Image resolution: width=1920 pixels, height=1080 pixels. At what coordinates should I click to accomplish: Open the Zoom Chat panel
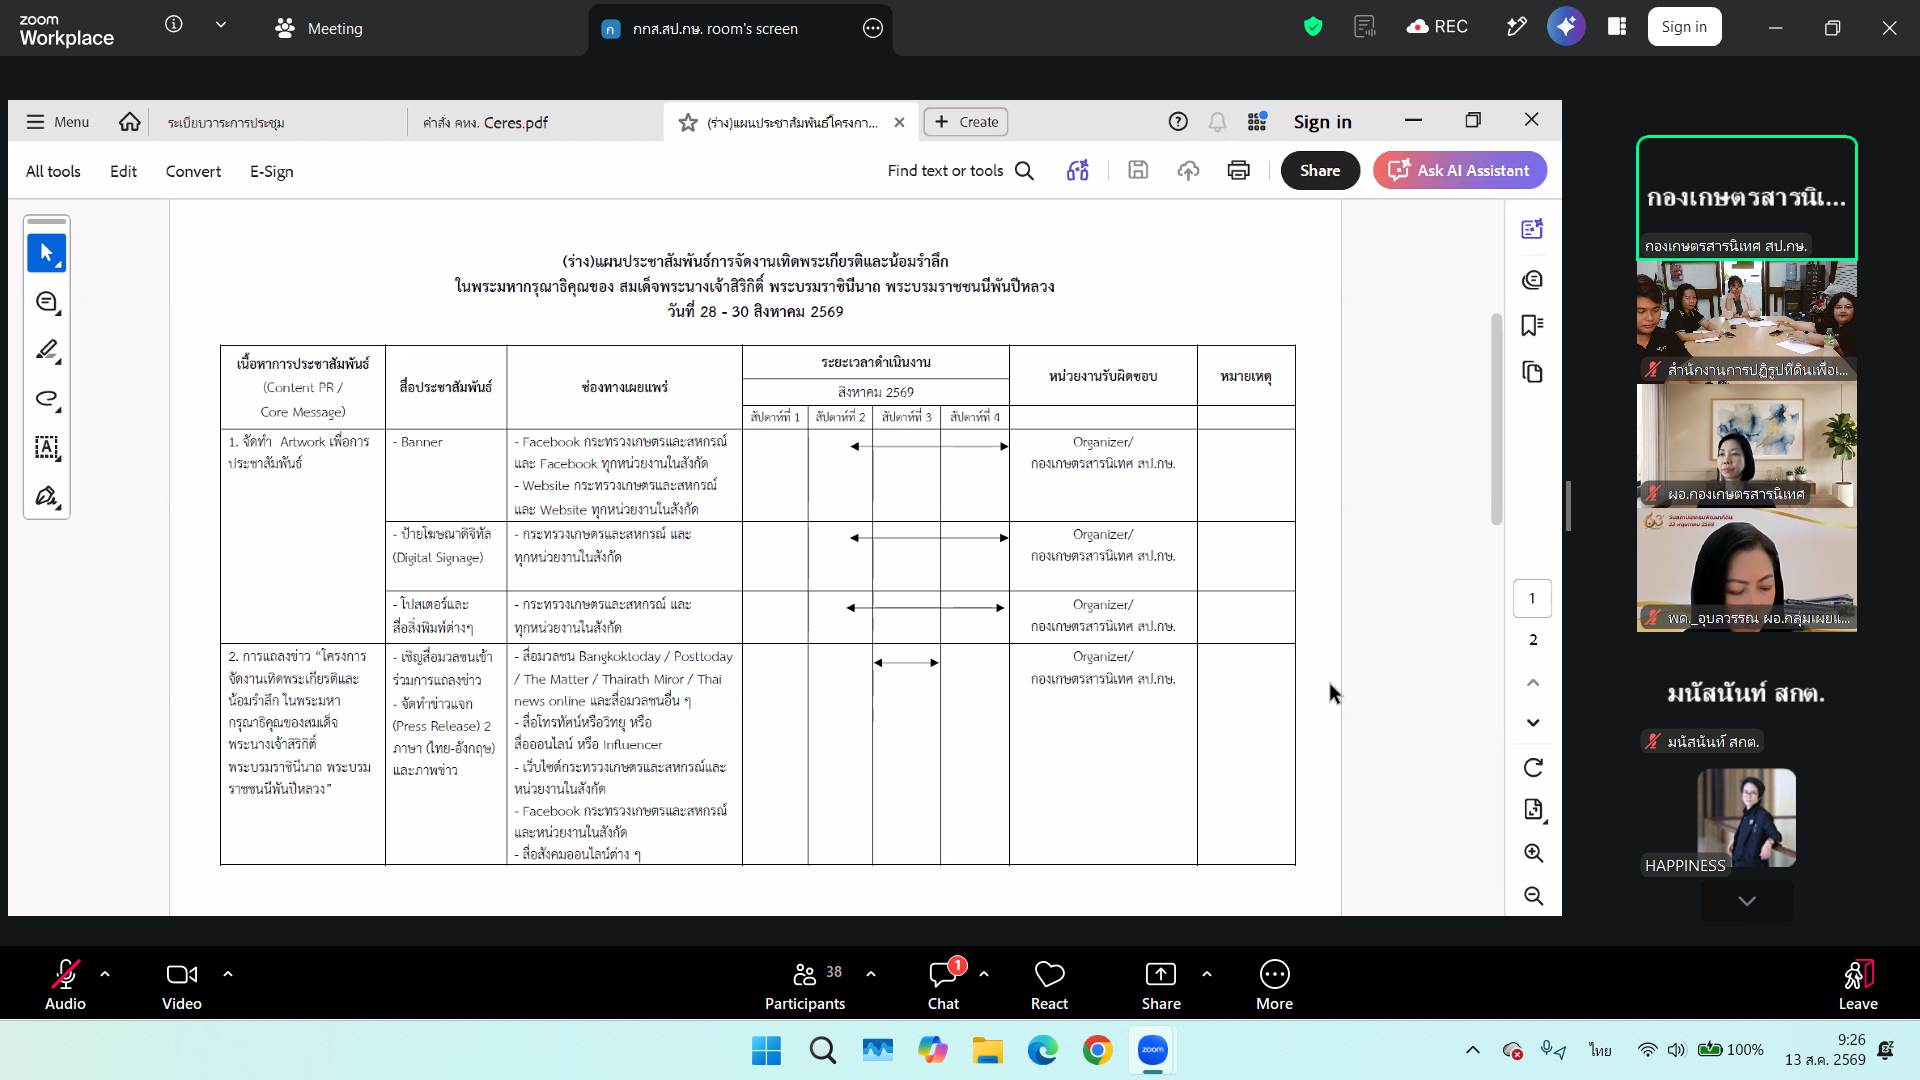pyautogui.click(x=943, y=984)
